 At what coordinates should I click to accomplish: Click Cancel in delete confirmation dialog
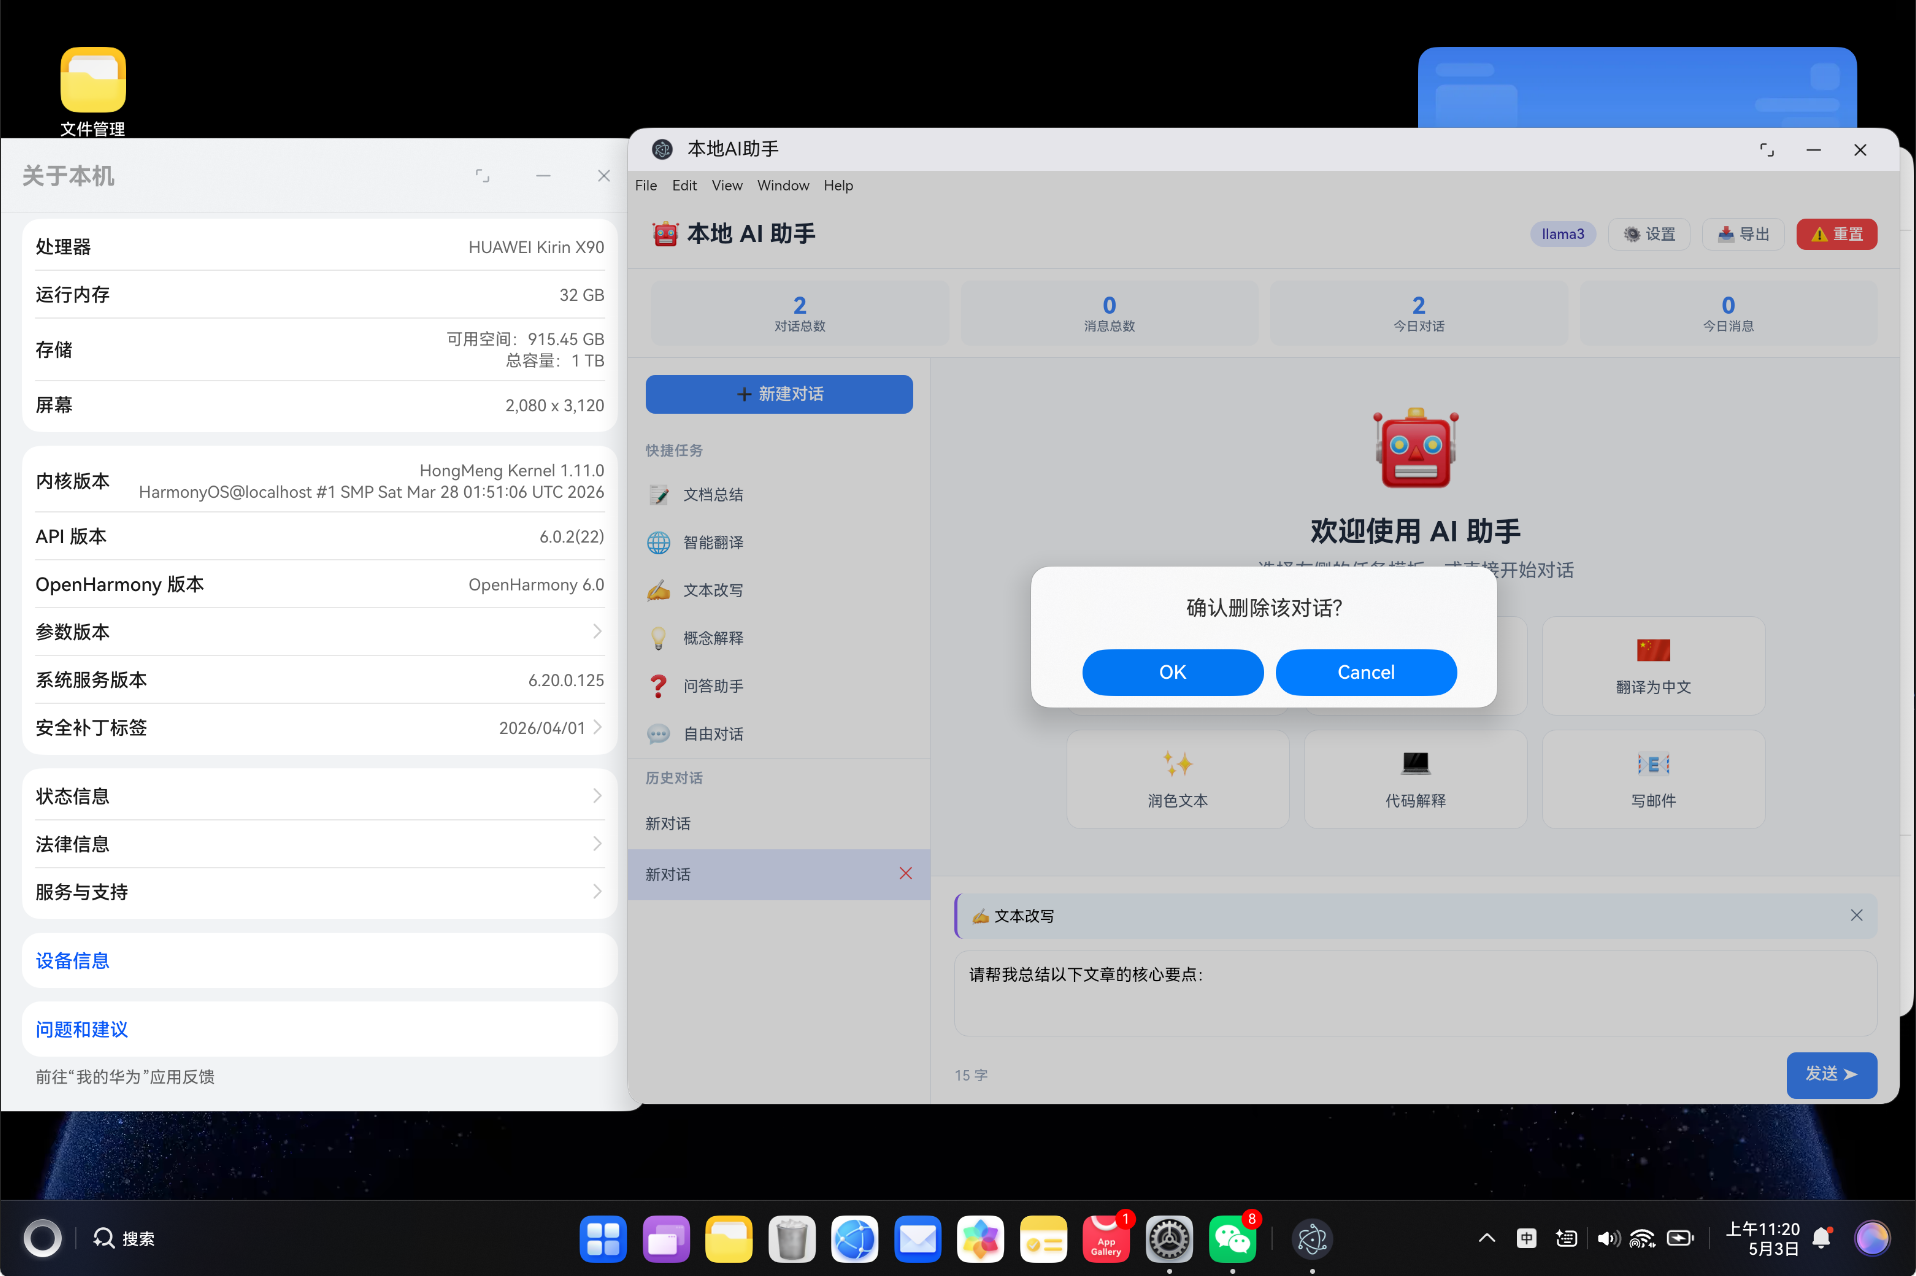pyautogui.click(x=1366, y=672)
